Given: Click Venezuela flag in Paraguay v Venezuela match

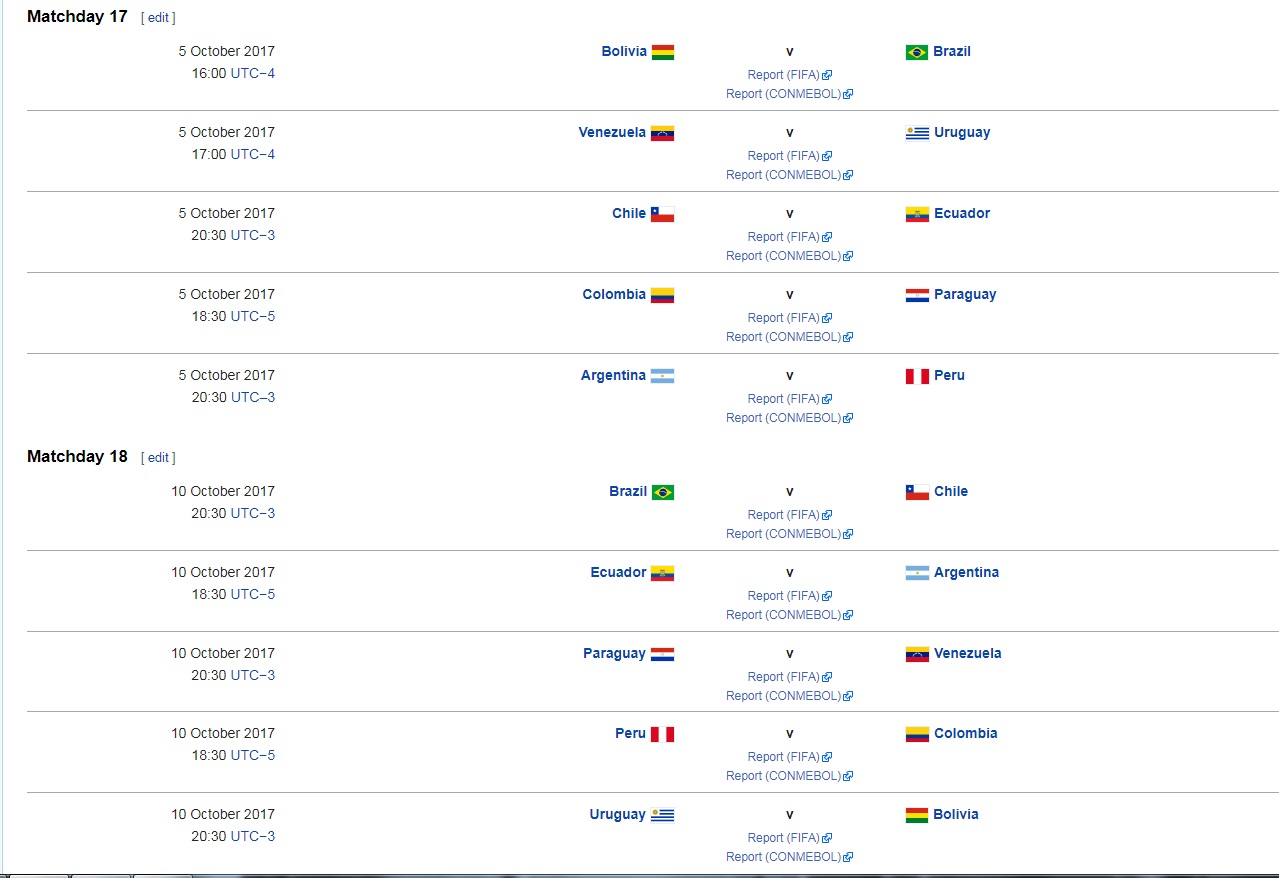Looking at the screenshot, I should click(917, 654).
